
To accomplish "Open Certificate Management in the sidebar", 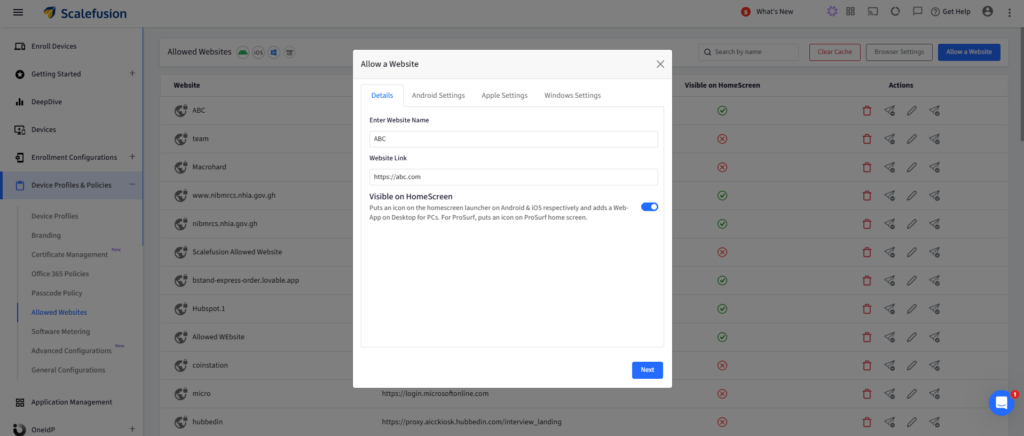I will pyautogui.click(x=69, y=254).
